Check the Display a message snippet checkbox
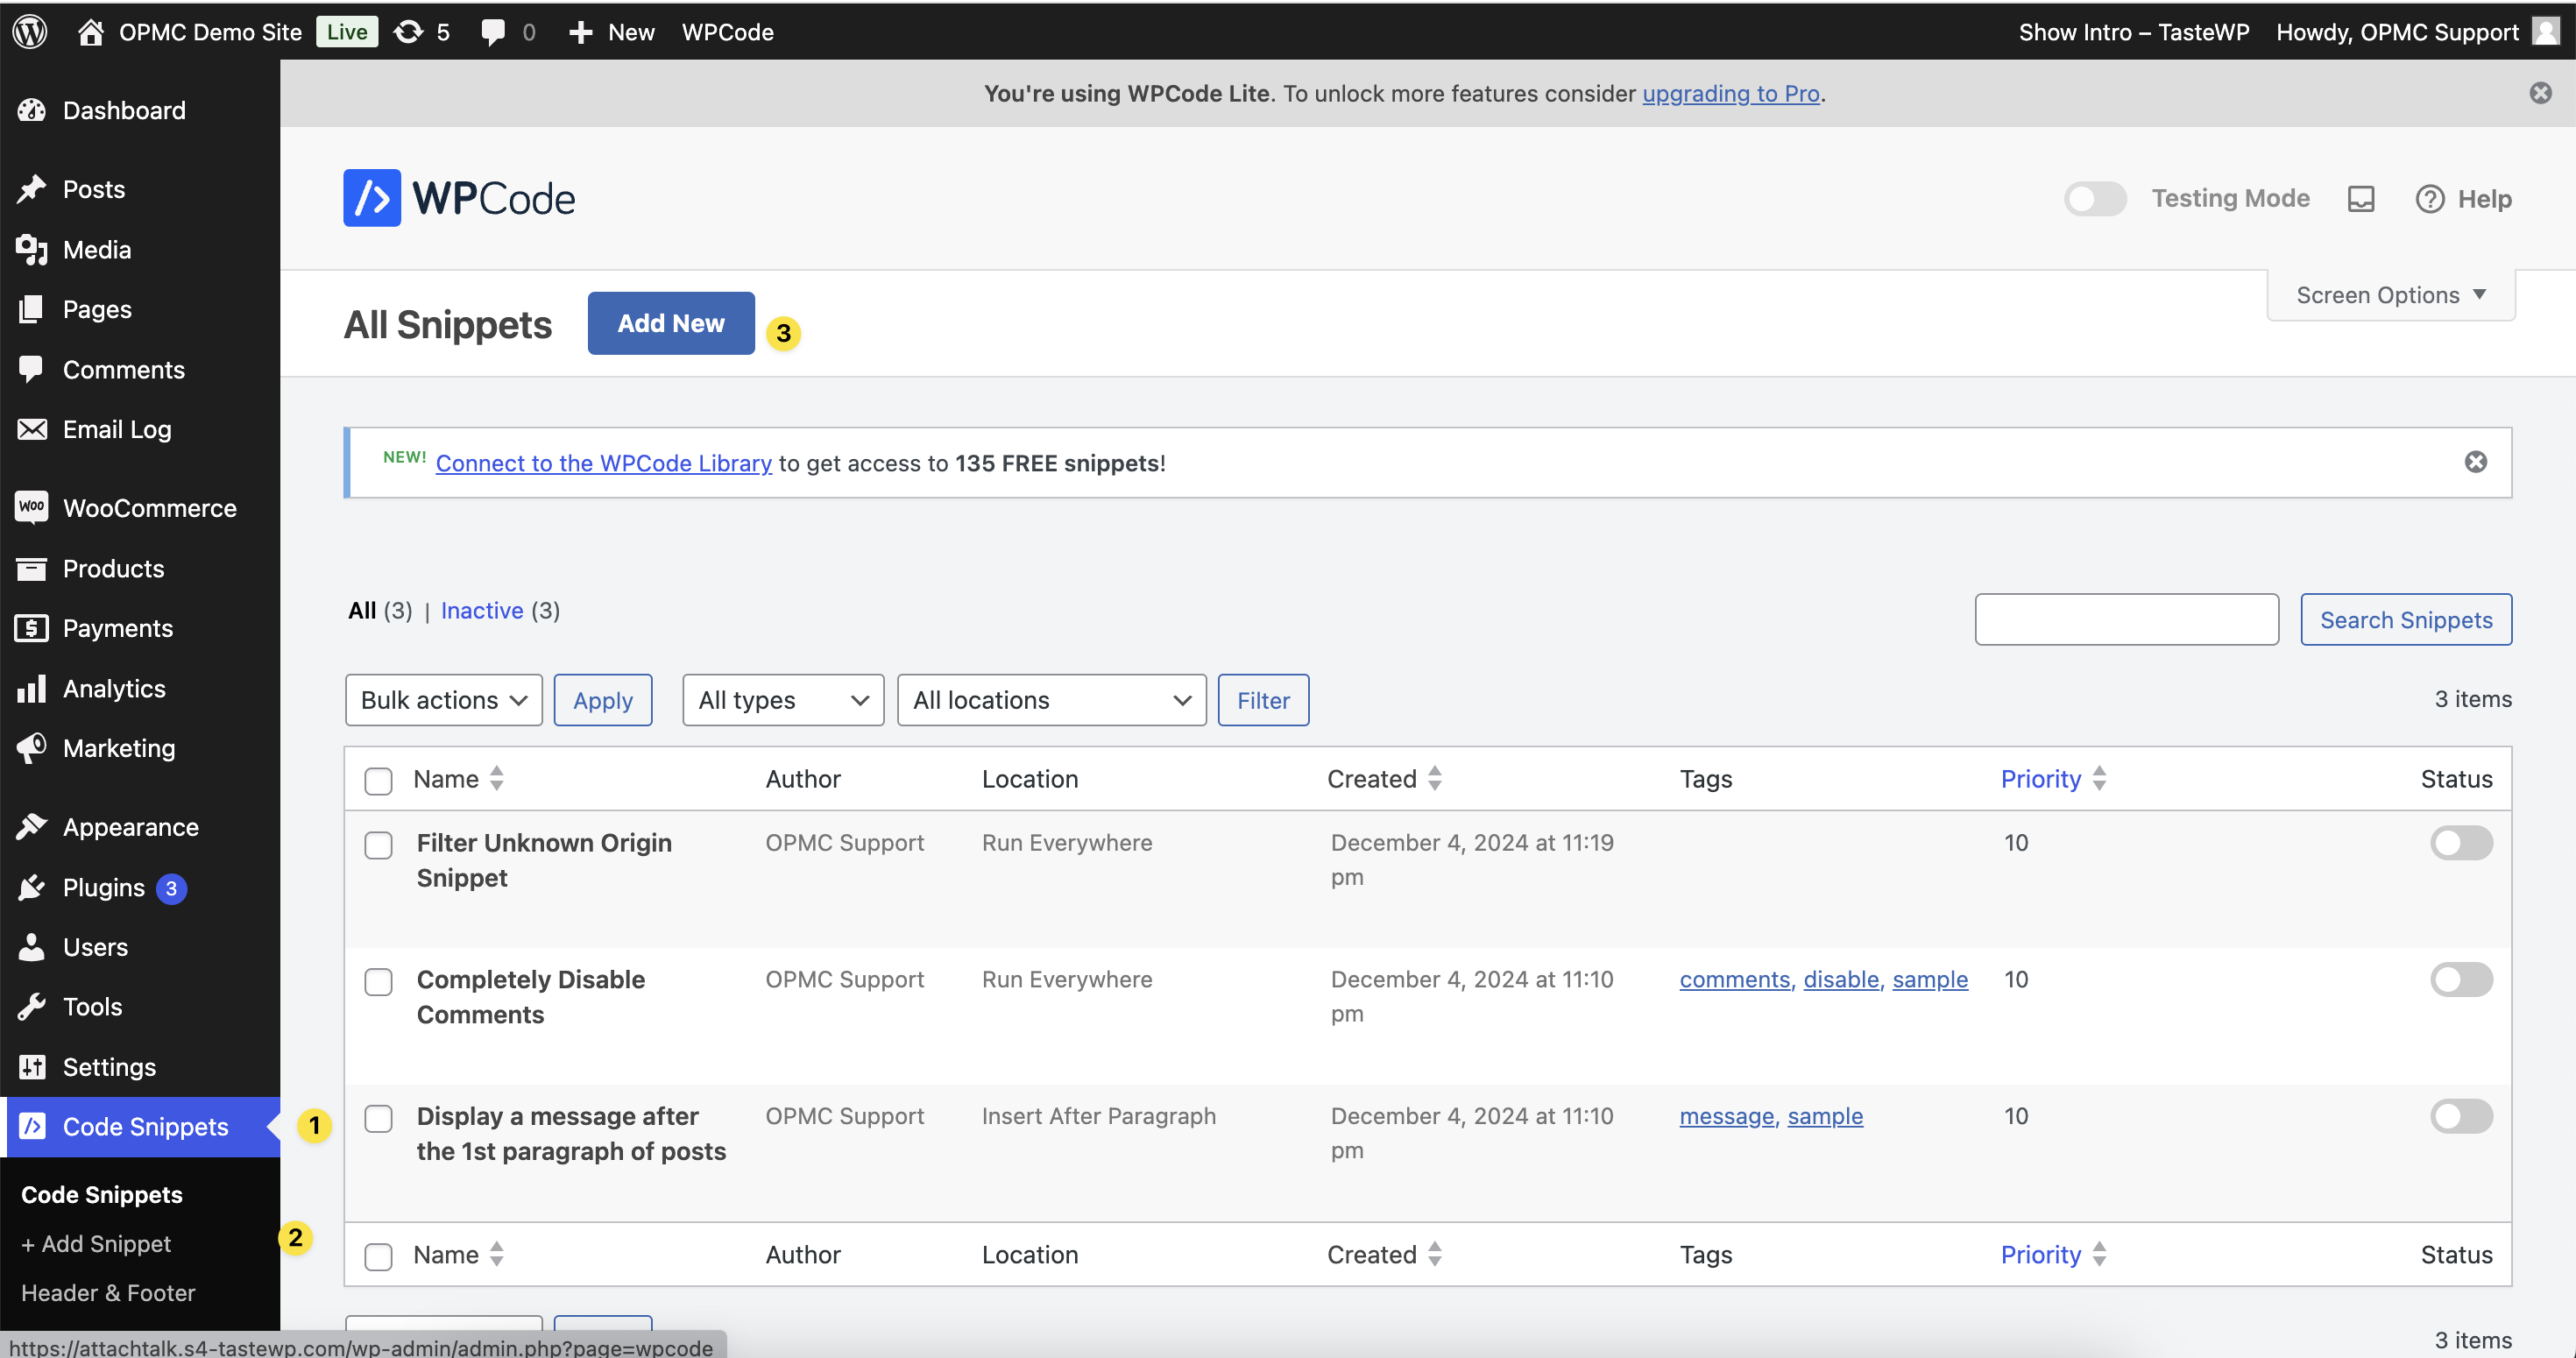Screen dimensions: 2576x1358 pos(378,1118)
